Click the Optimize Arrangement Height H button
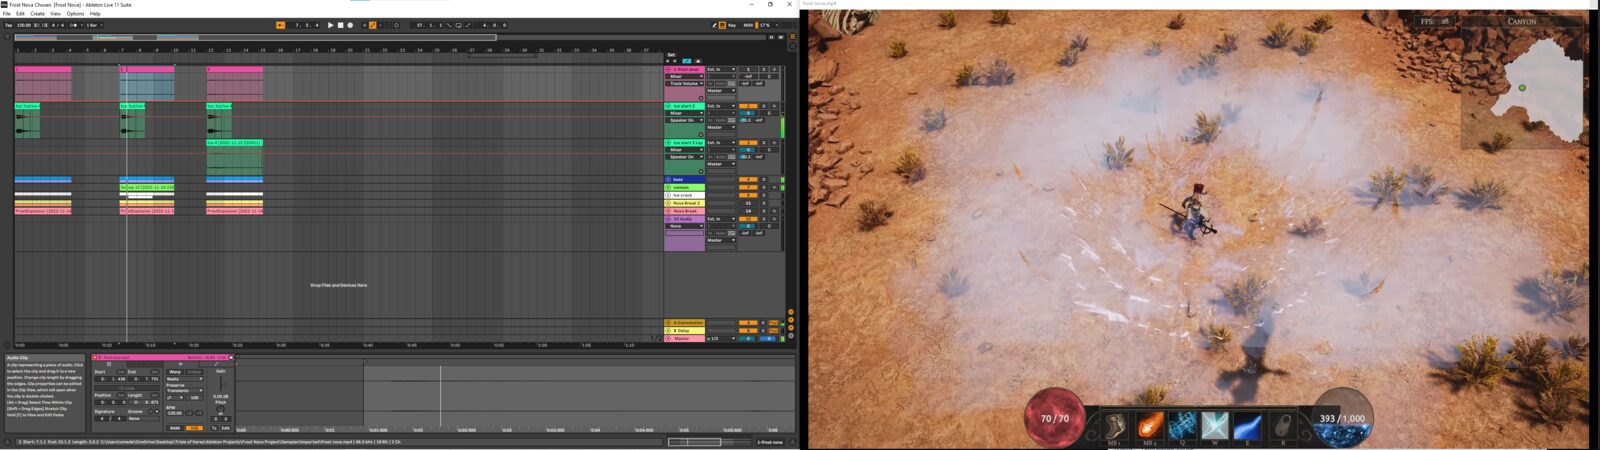Viewport: 1600px width, 450px height. 771,37
